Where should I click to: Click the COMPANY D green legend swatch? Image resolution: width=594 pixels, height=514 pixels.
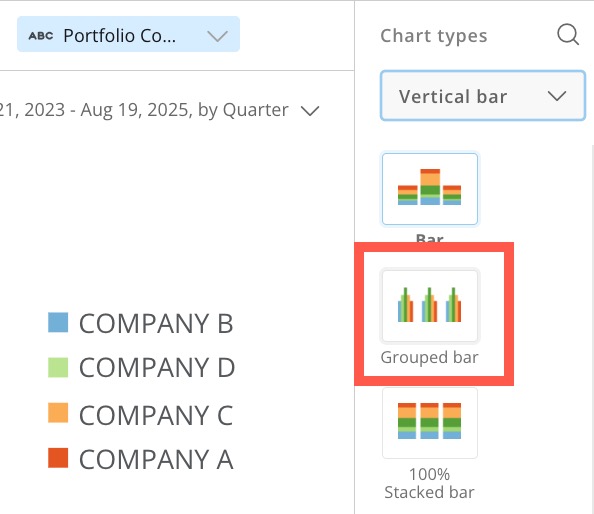(58, 367)
